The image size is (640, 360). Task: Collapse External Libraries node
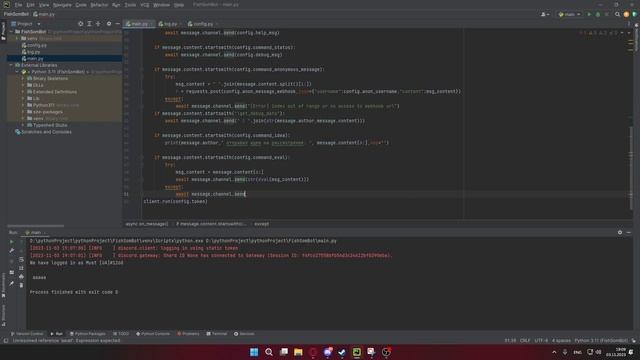tap(11, 65)
